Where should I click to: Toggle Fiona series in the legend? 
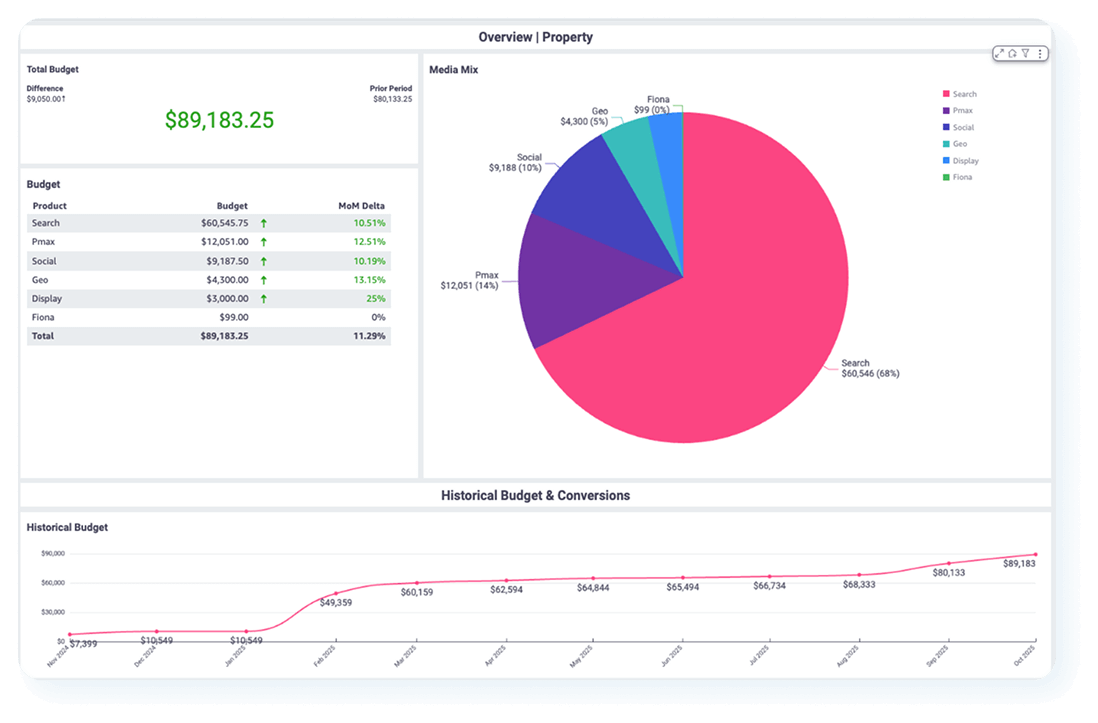click(962, 177)
